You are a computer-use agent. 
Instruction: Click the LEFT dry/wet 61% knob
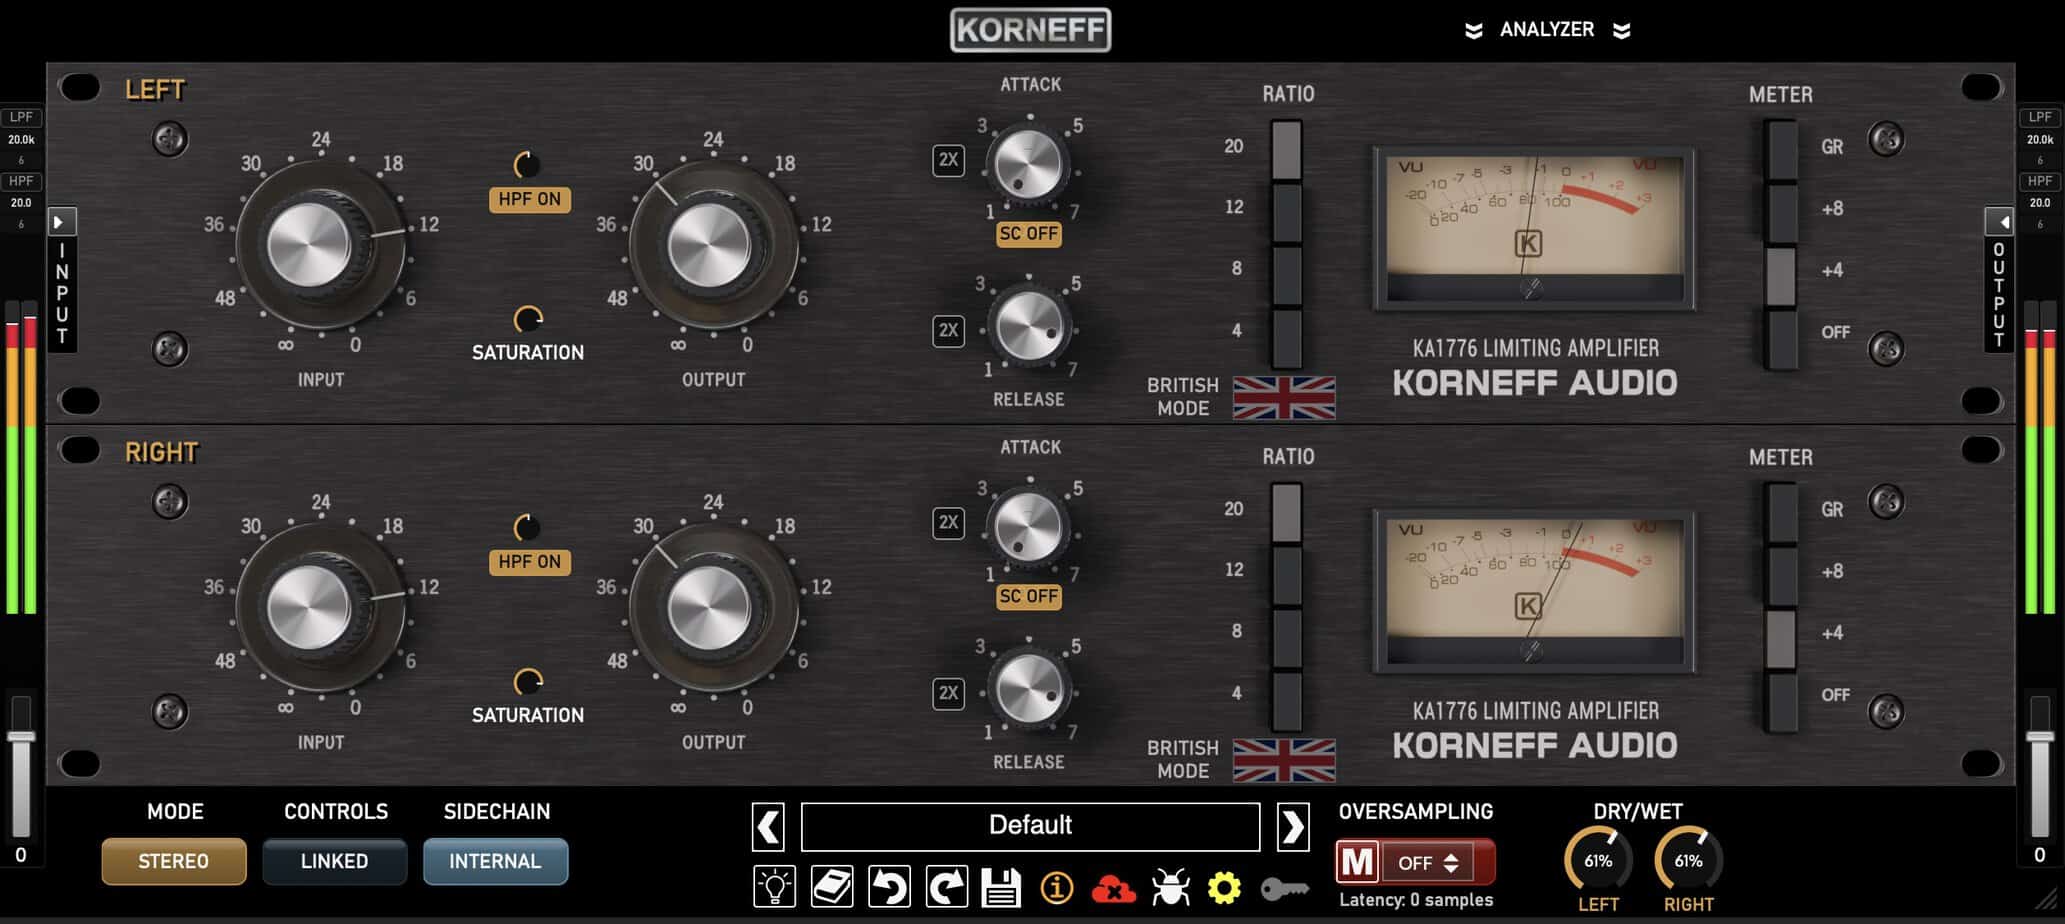[x=1598, y=860]
